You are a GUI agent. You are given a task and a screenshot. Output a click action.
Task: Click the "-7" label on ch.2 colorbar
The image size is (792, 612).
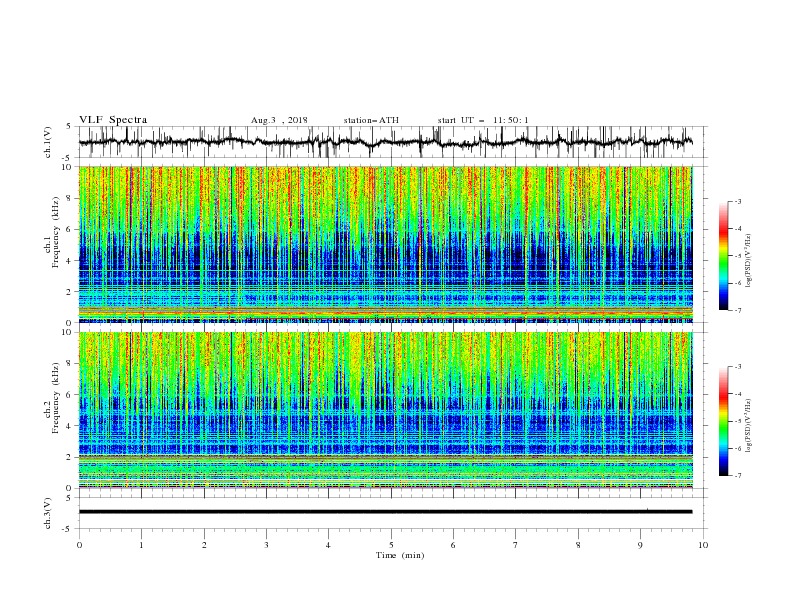[x=738, y=476]
